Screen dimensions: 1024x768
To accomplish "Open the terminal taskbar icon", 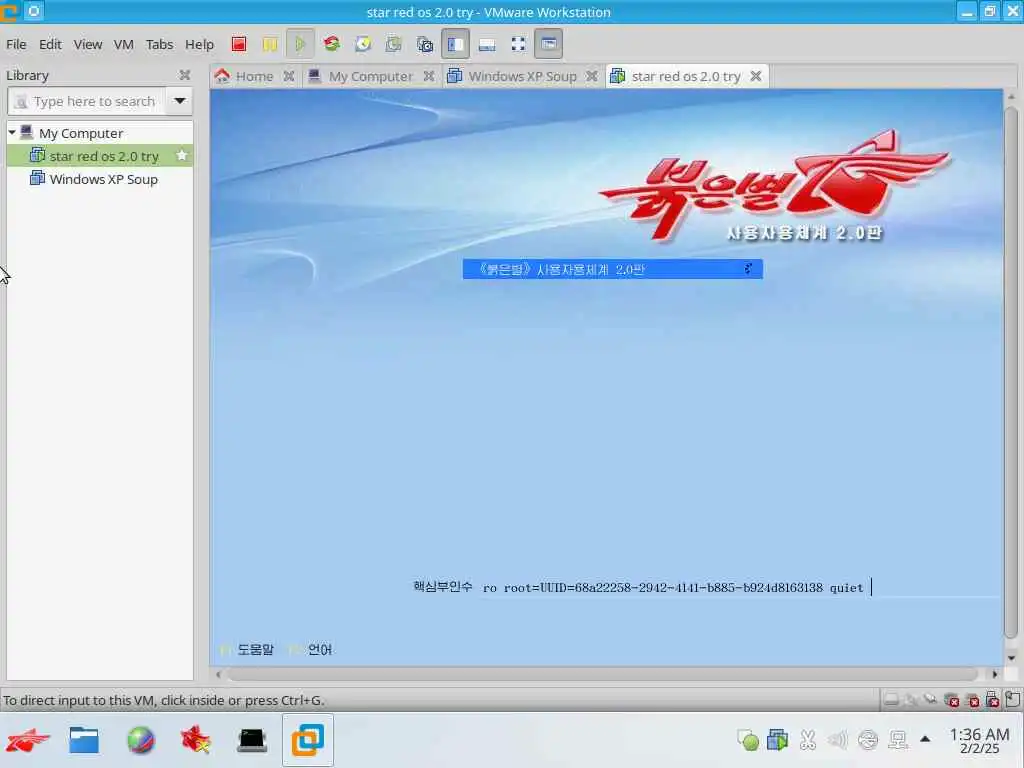I will point(252,740).
